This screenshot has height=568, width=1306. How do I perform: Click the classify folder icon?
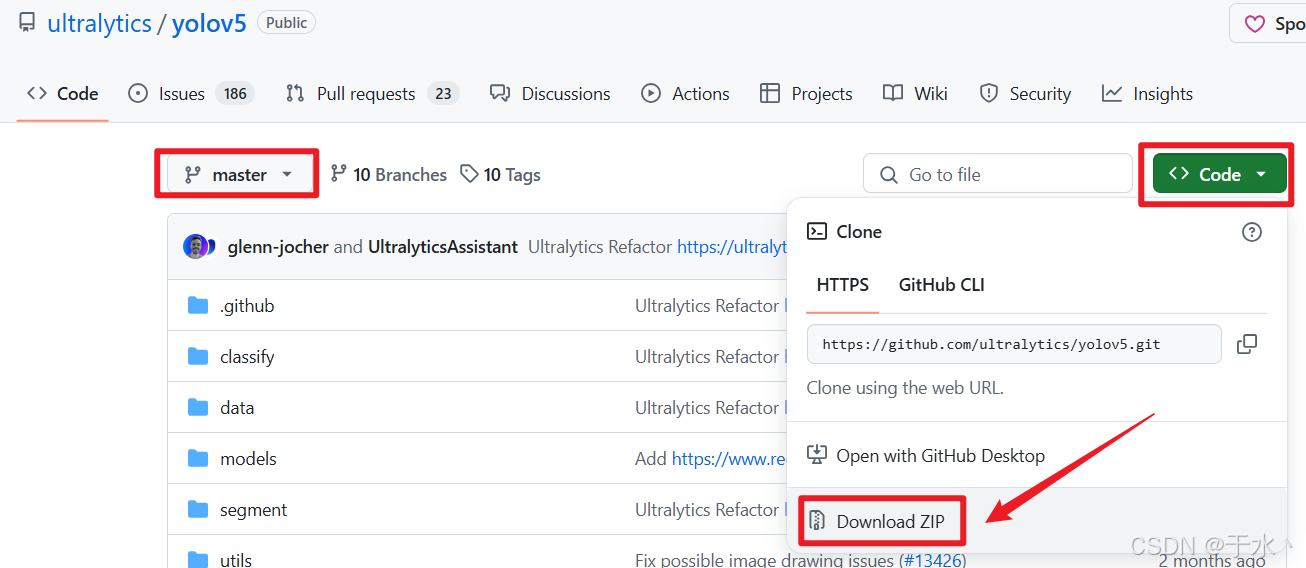coord(198,356)
